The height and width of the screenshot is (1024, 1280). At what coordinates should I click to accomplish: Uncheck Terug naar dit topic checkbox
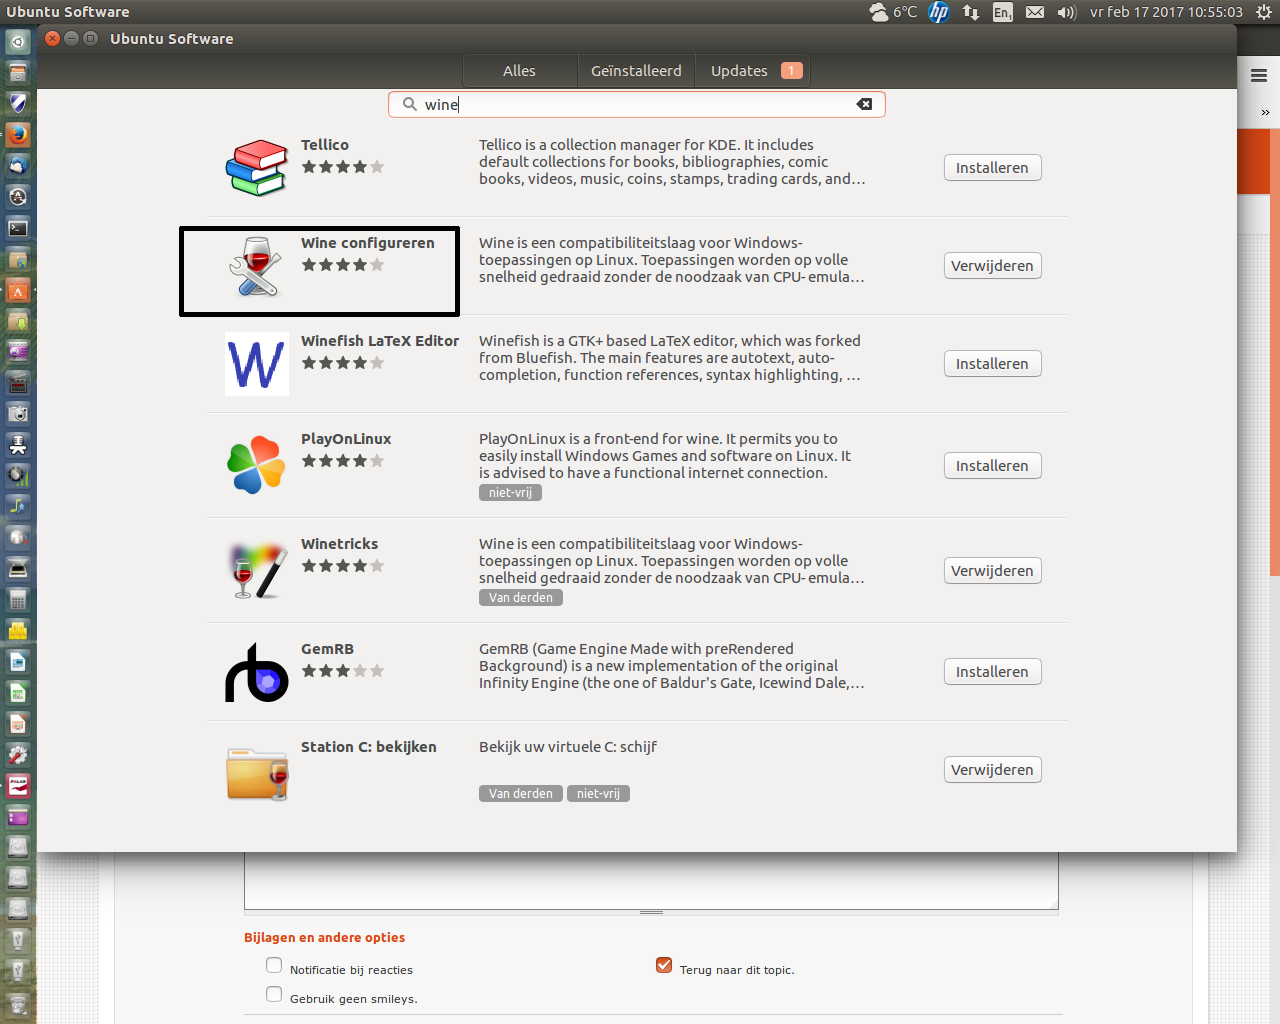[664, 965]
